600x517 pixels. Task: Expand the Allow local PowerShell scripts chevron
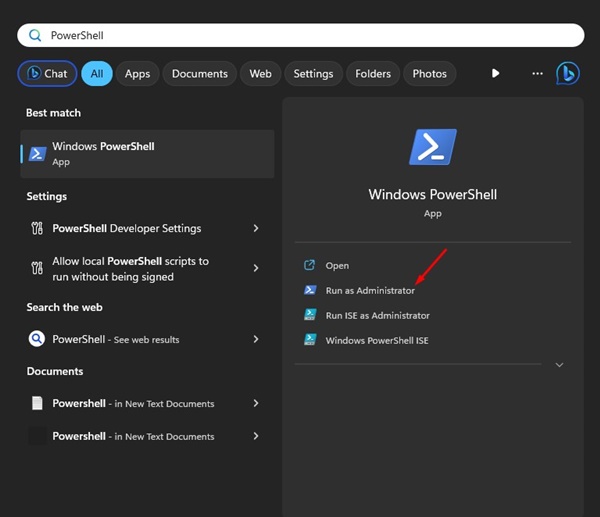coord(256,268)
